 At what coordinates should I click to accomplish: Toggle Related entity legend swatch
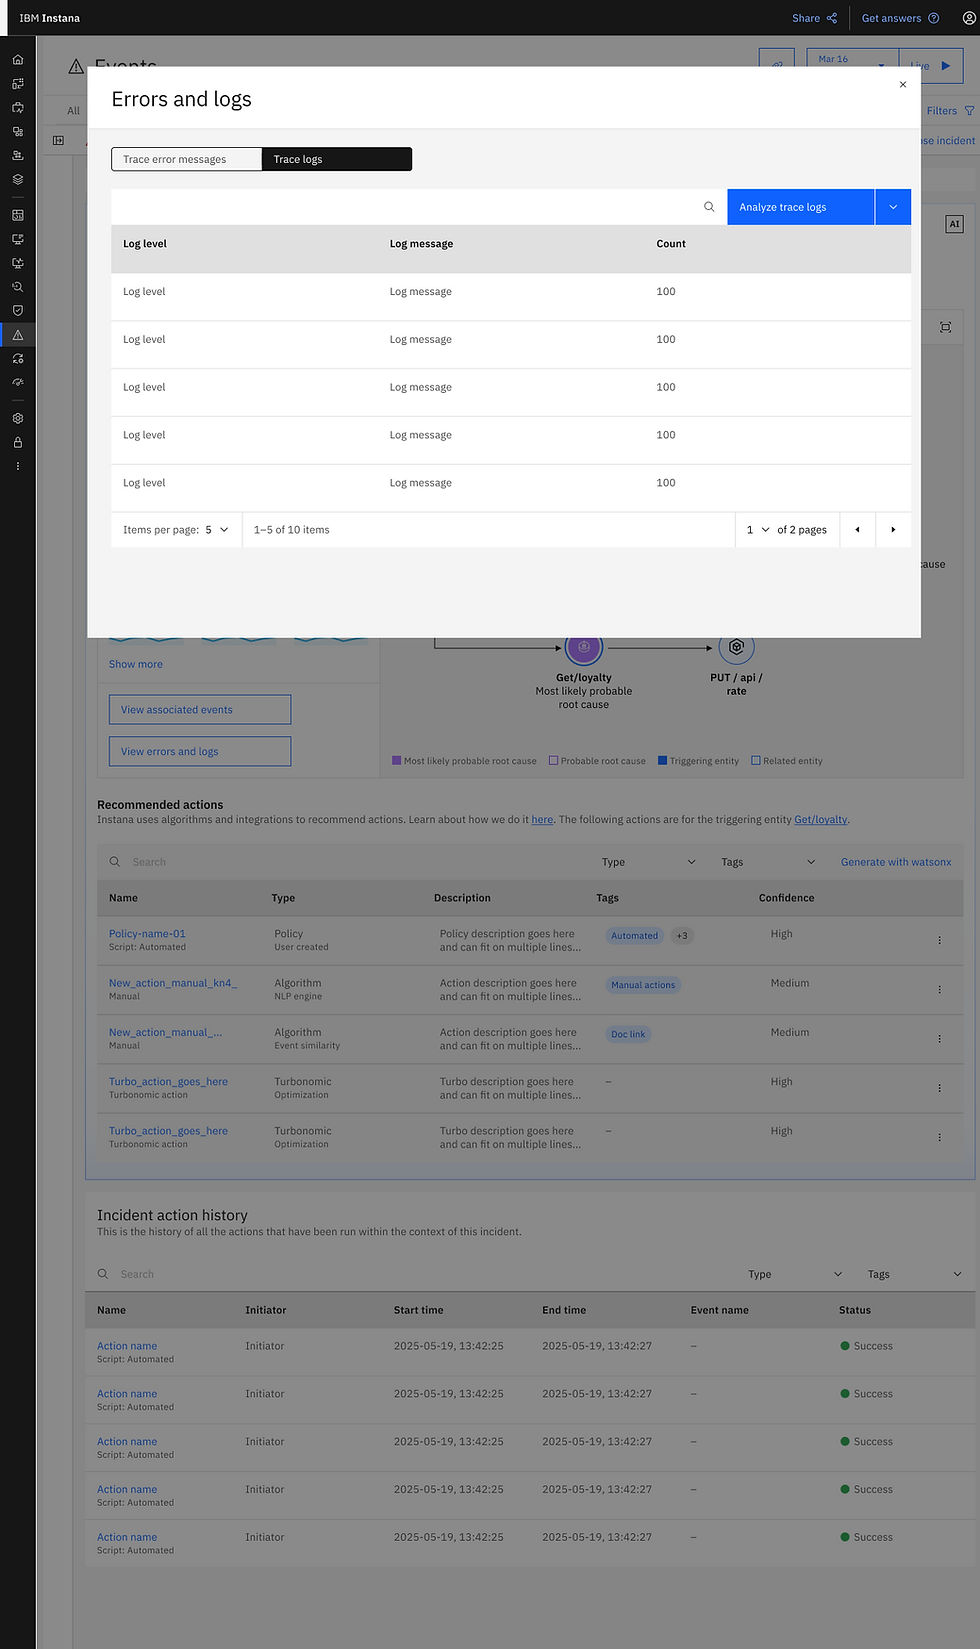(756, 761)
